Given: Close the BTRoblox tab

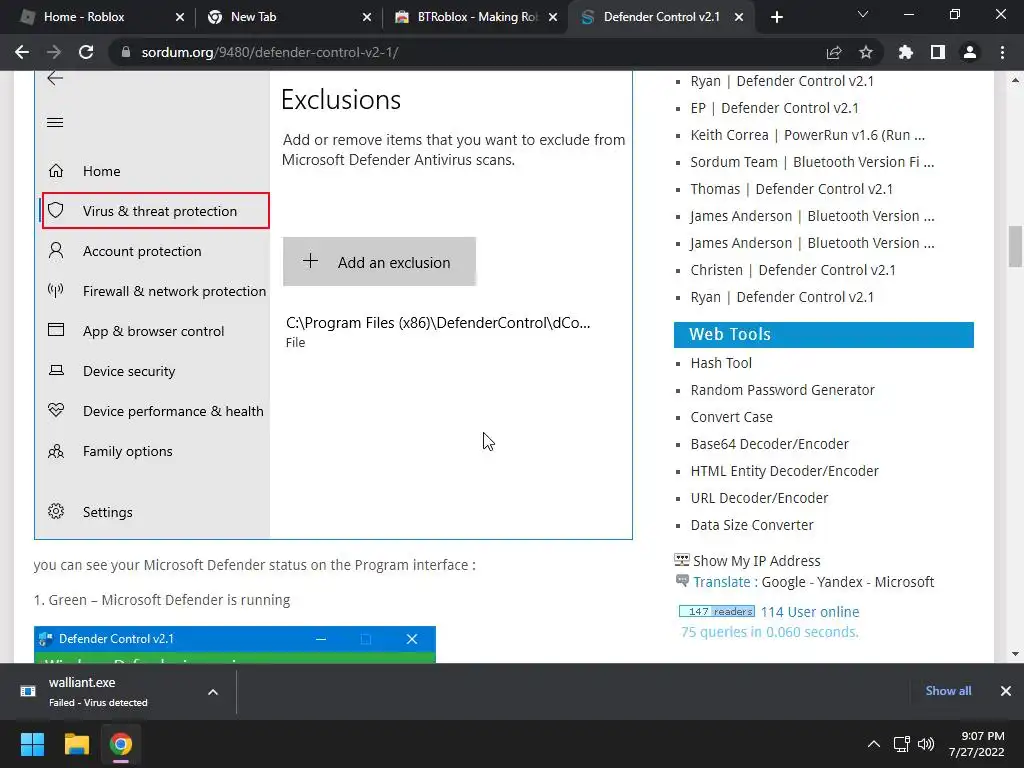Looking at the screenshot, I should (x=553, y=17).
